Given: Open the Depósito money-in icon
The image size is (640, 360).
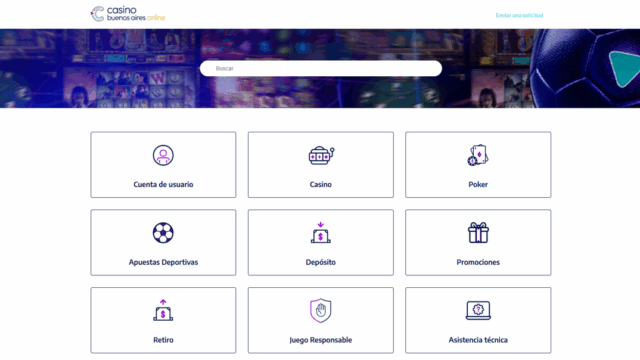Looking at the screenshot, I should pyautogui.click(x=321, y=233).
